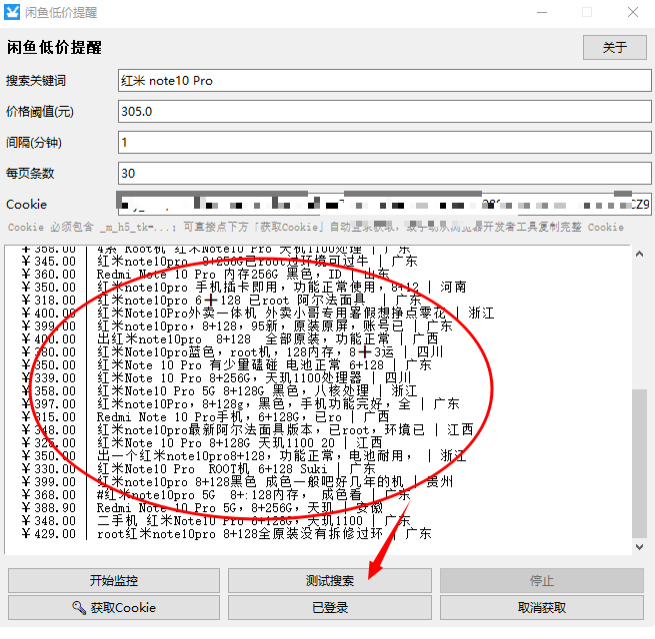The width and height of the screenshot is (655, 639).
Task: Click the 闲鱼低价提醒 app icon in title bar
Action: (x=12, y=12)
